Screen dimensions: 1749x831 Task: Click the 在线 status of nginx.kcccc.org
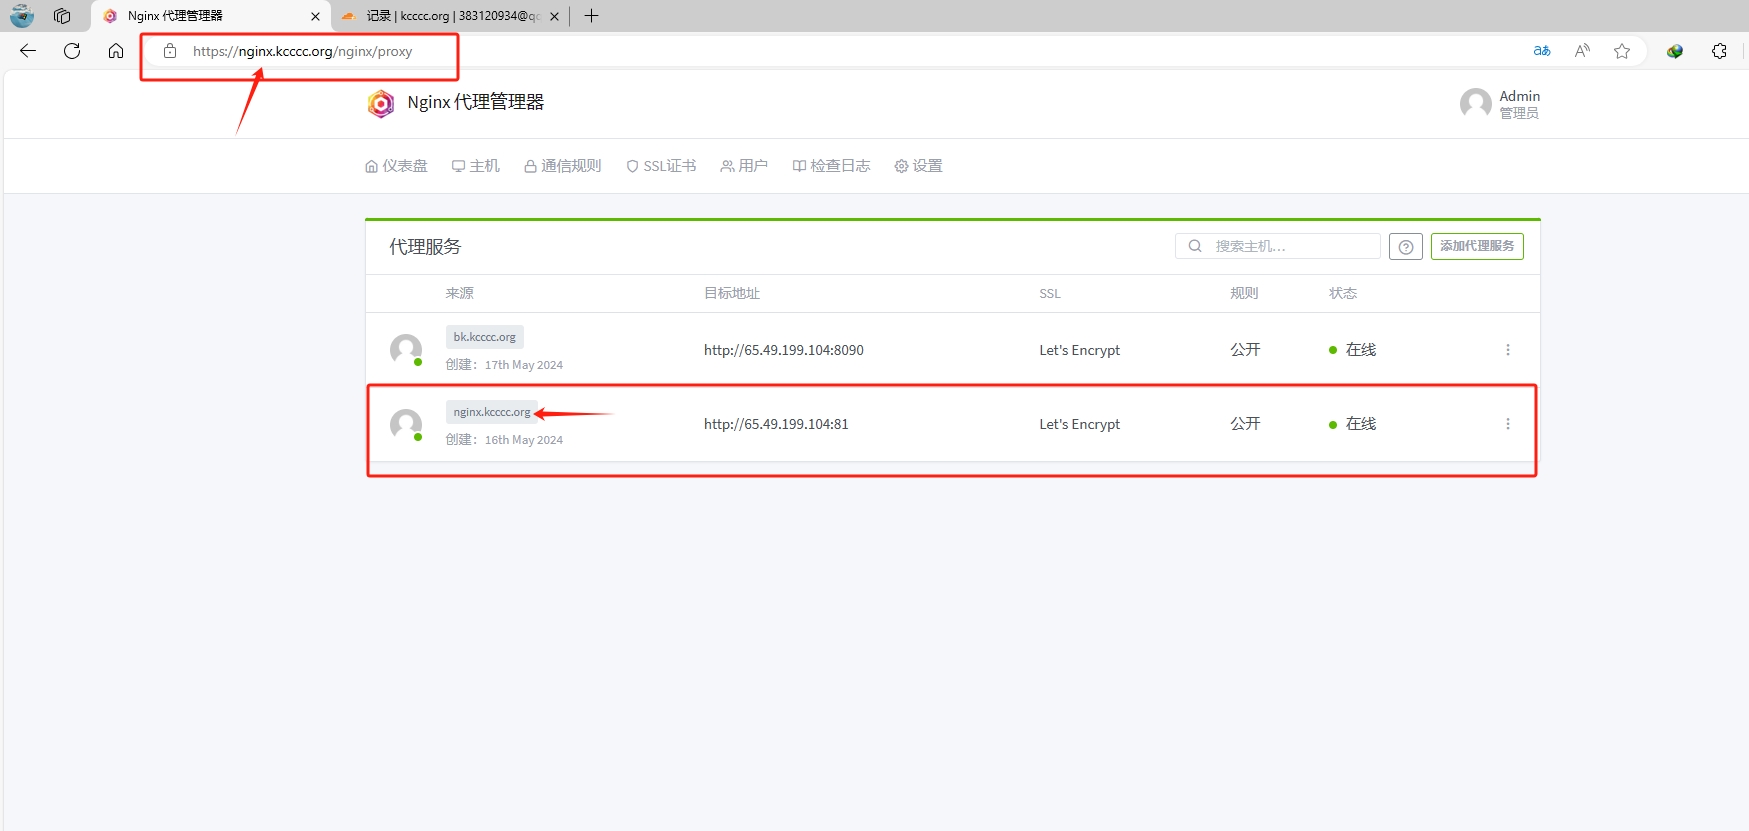(1353, 424)
